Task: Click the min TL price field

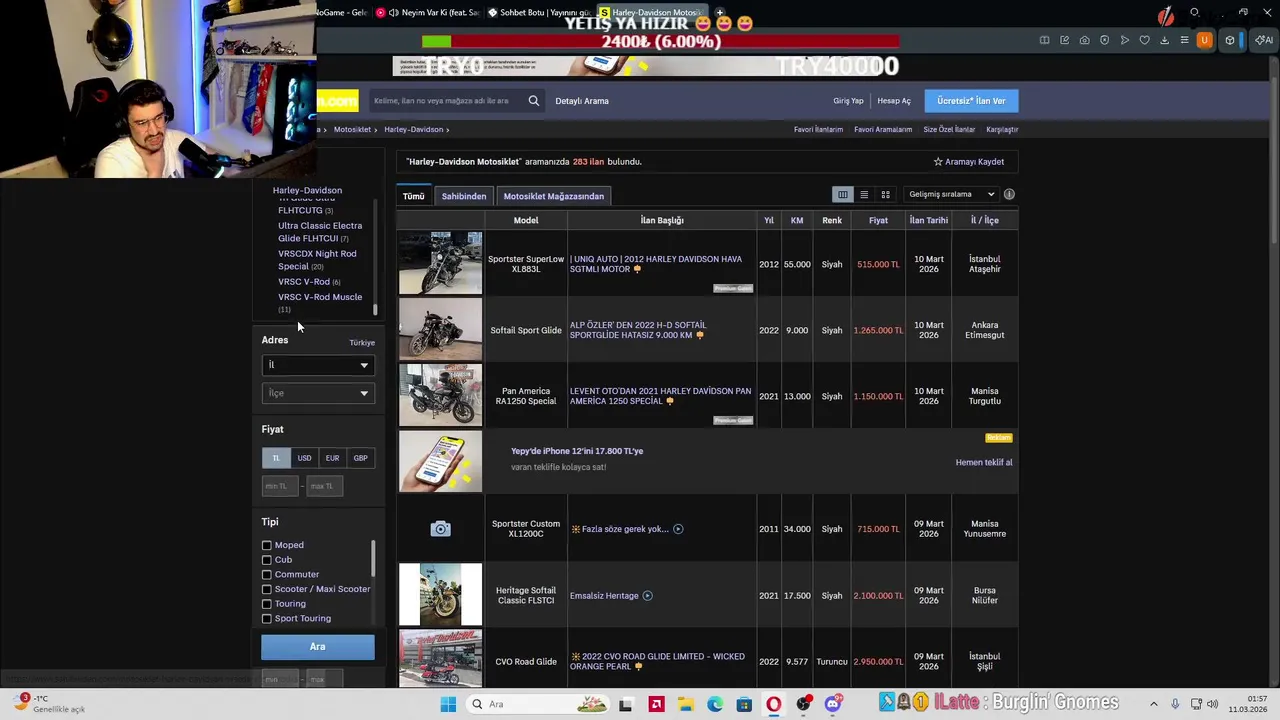Action: (280, 486)
